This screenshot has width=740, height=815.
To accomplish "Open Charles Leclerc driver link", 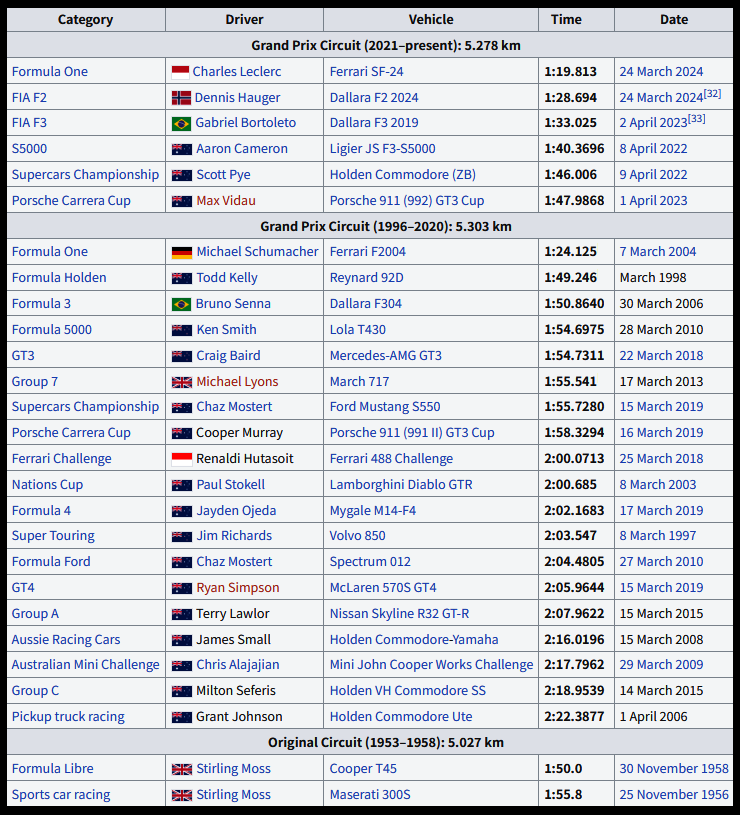I will click(236, 72).
